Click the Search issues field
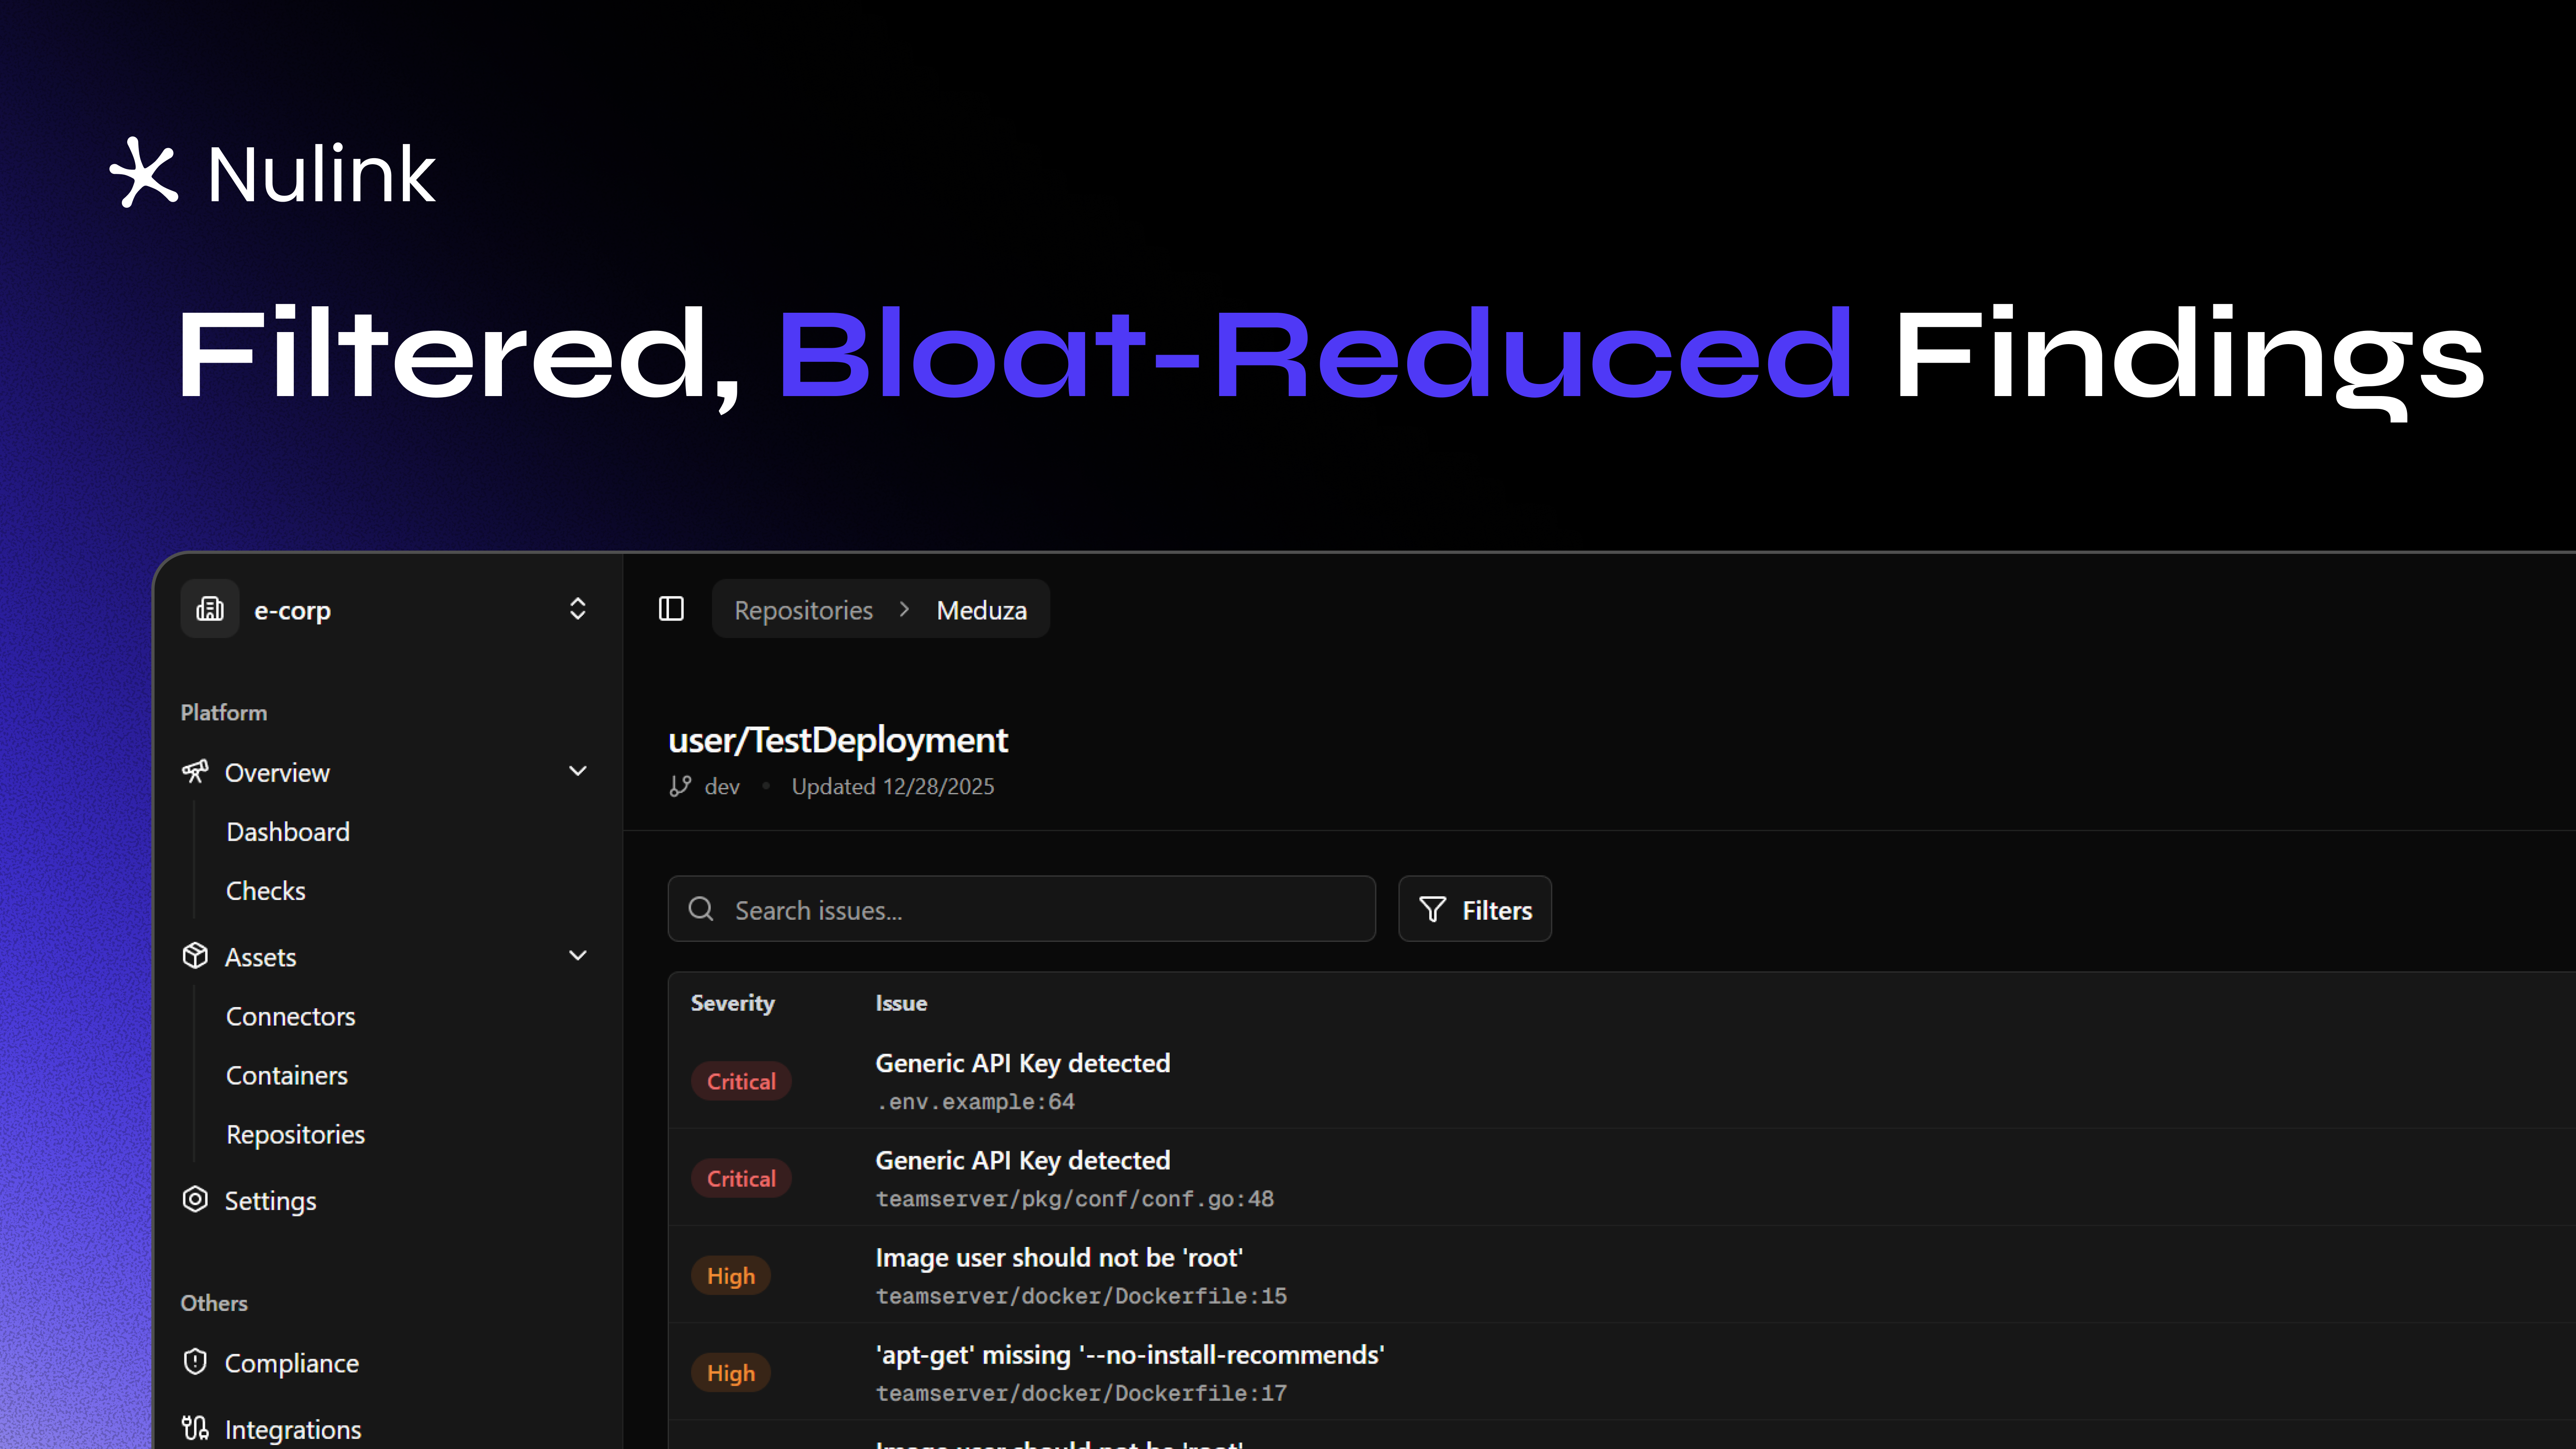The height and width of the screenshot is (1449, 2576). [1022, 909]
